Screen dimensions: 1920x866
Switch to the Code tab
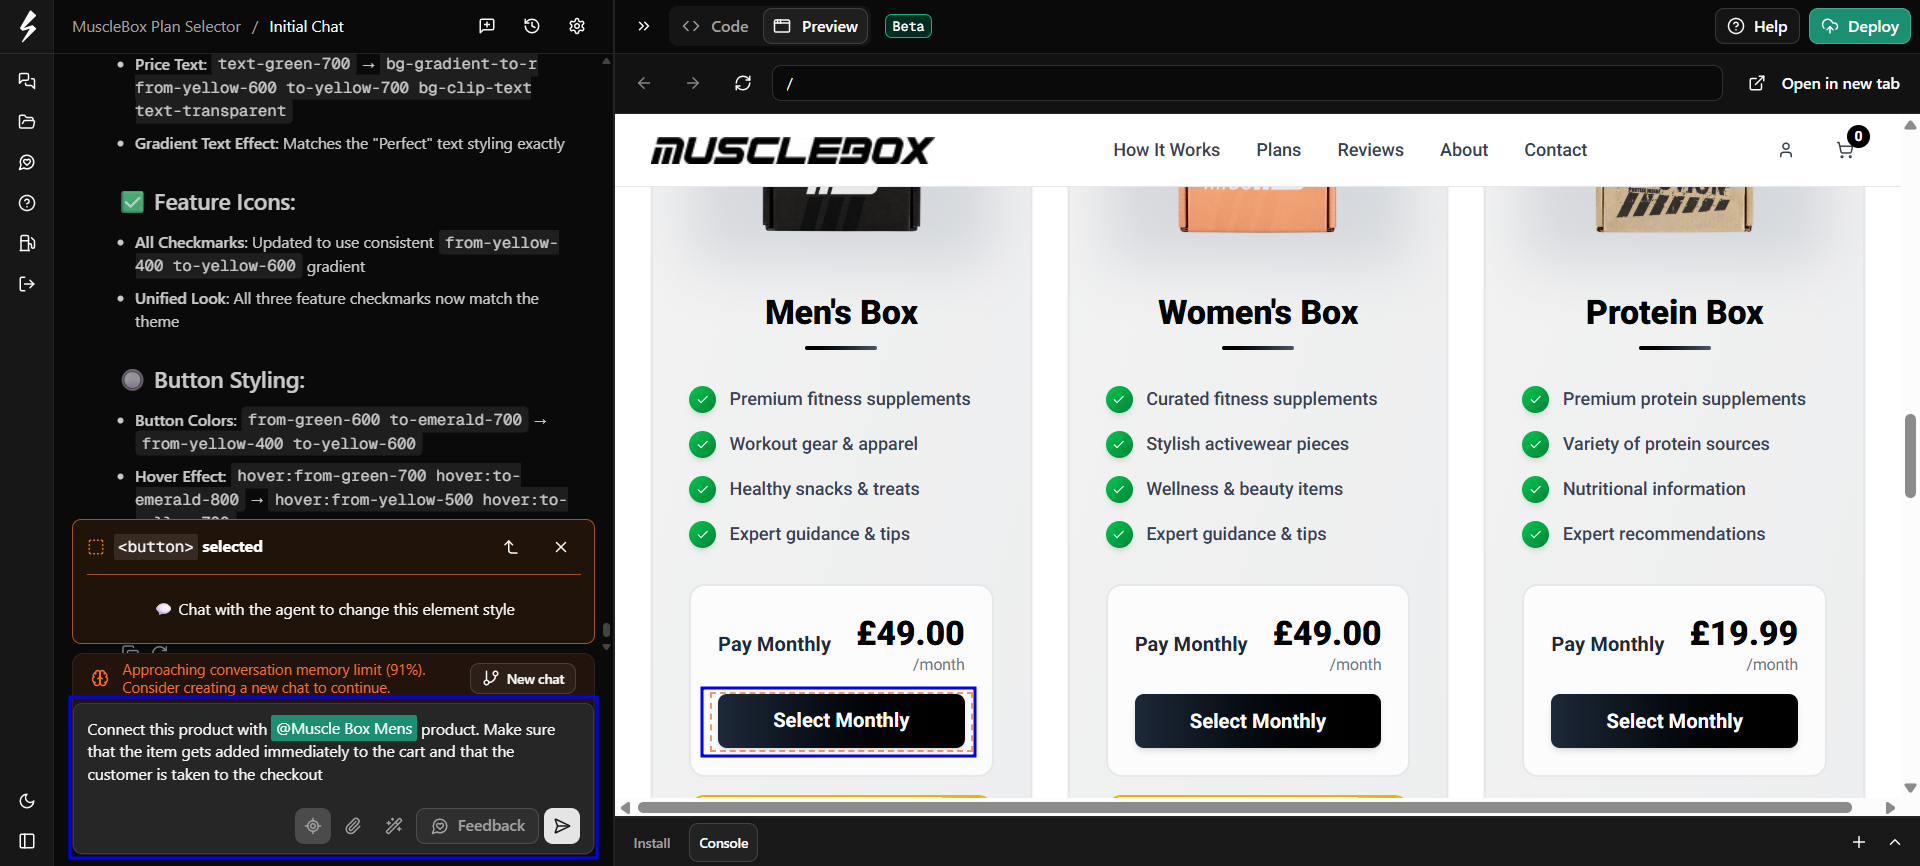tap(715, 26)
